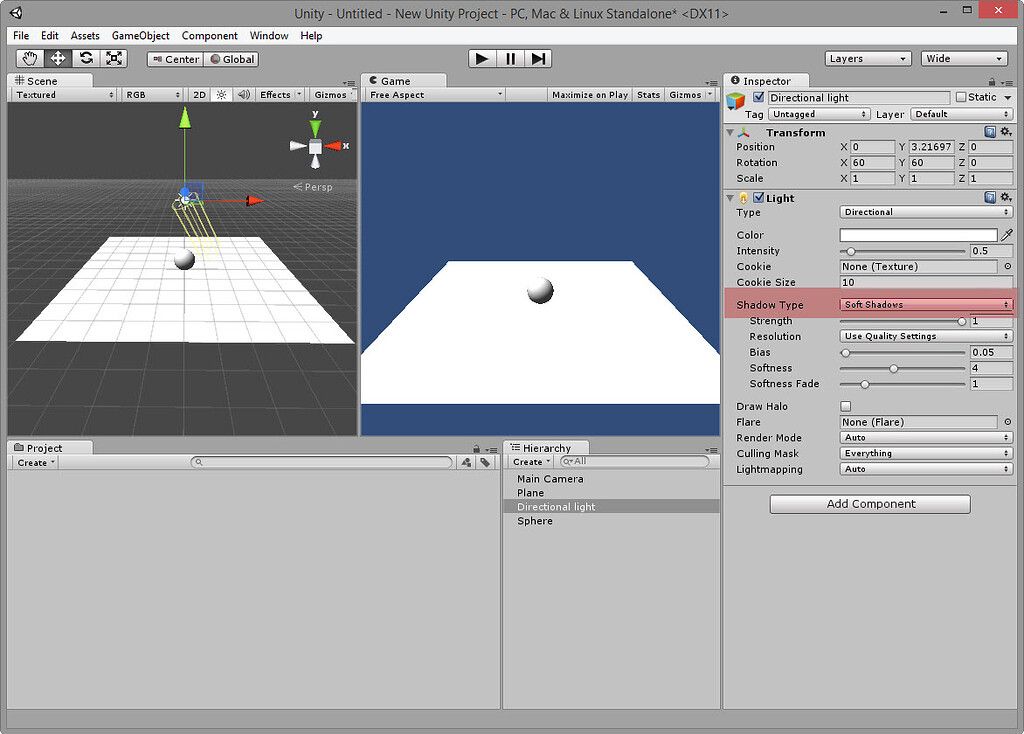Open the Layer Default dropdown
This screenshot has width=1024, height=734.
point(961,114)
